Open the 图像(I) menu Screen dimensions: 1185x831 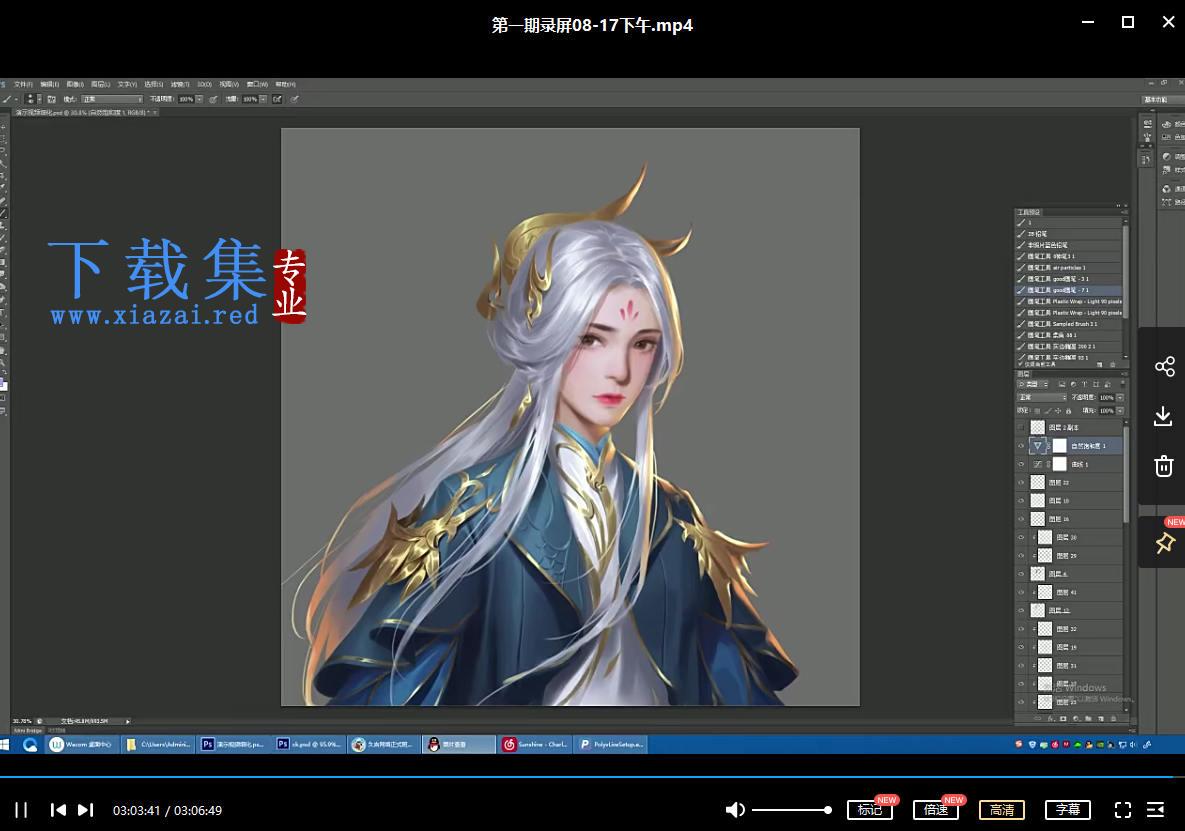(75, 84)
